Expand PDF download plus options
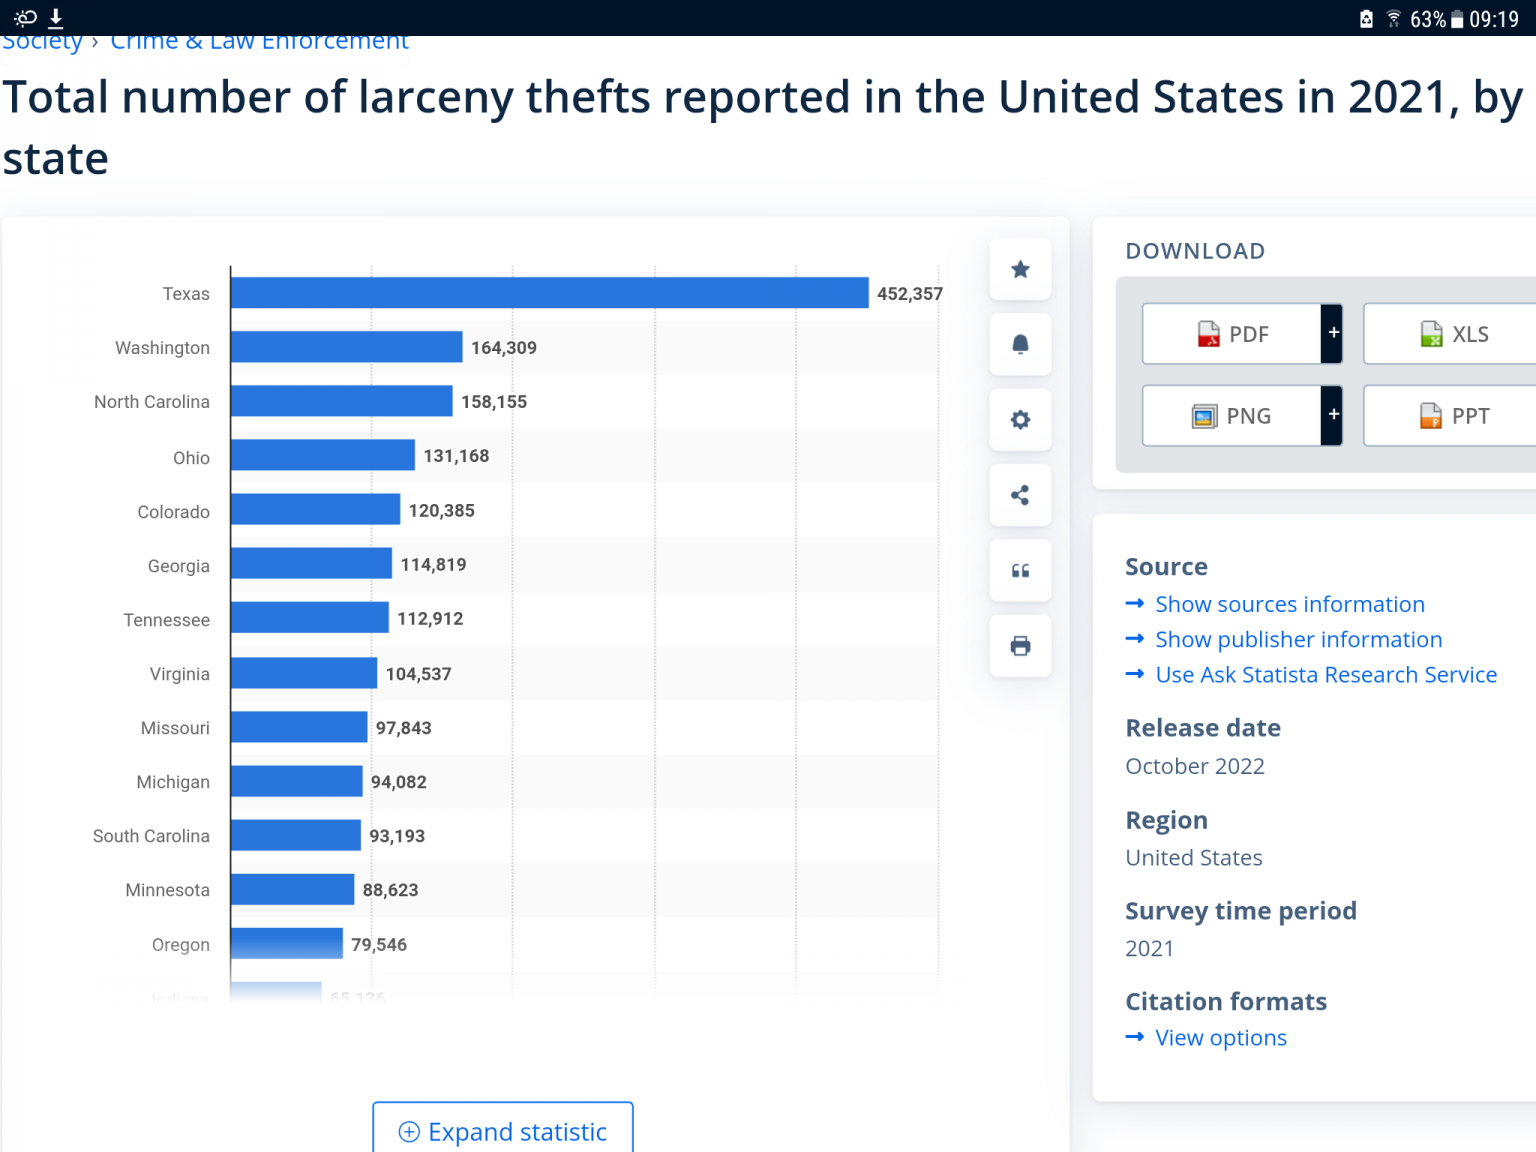The height and width of the screenshot is (1152, 1536). click(1332, 333)
